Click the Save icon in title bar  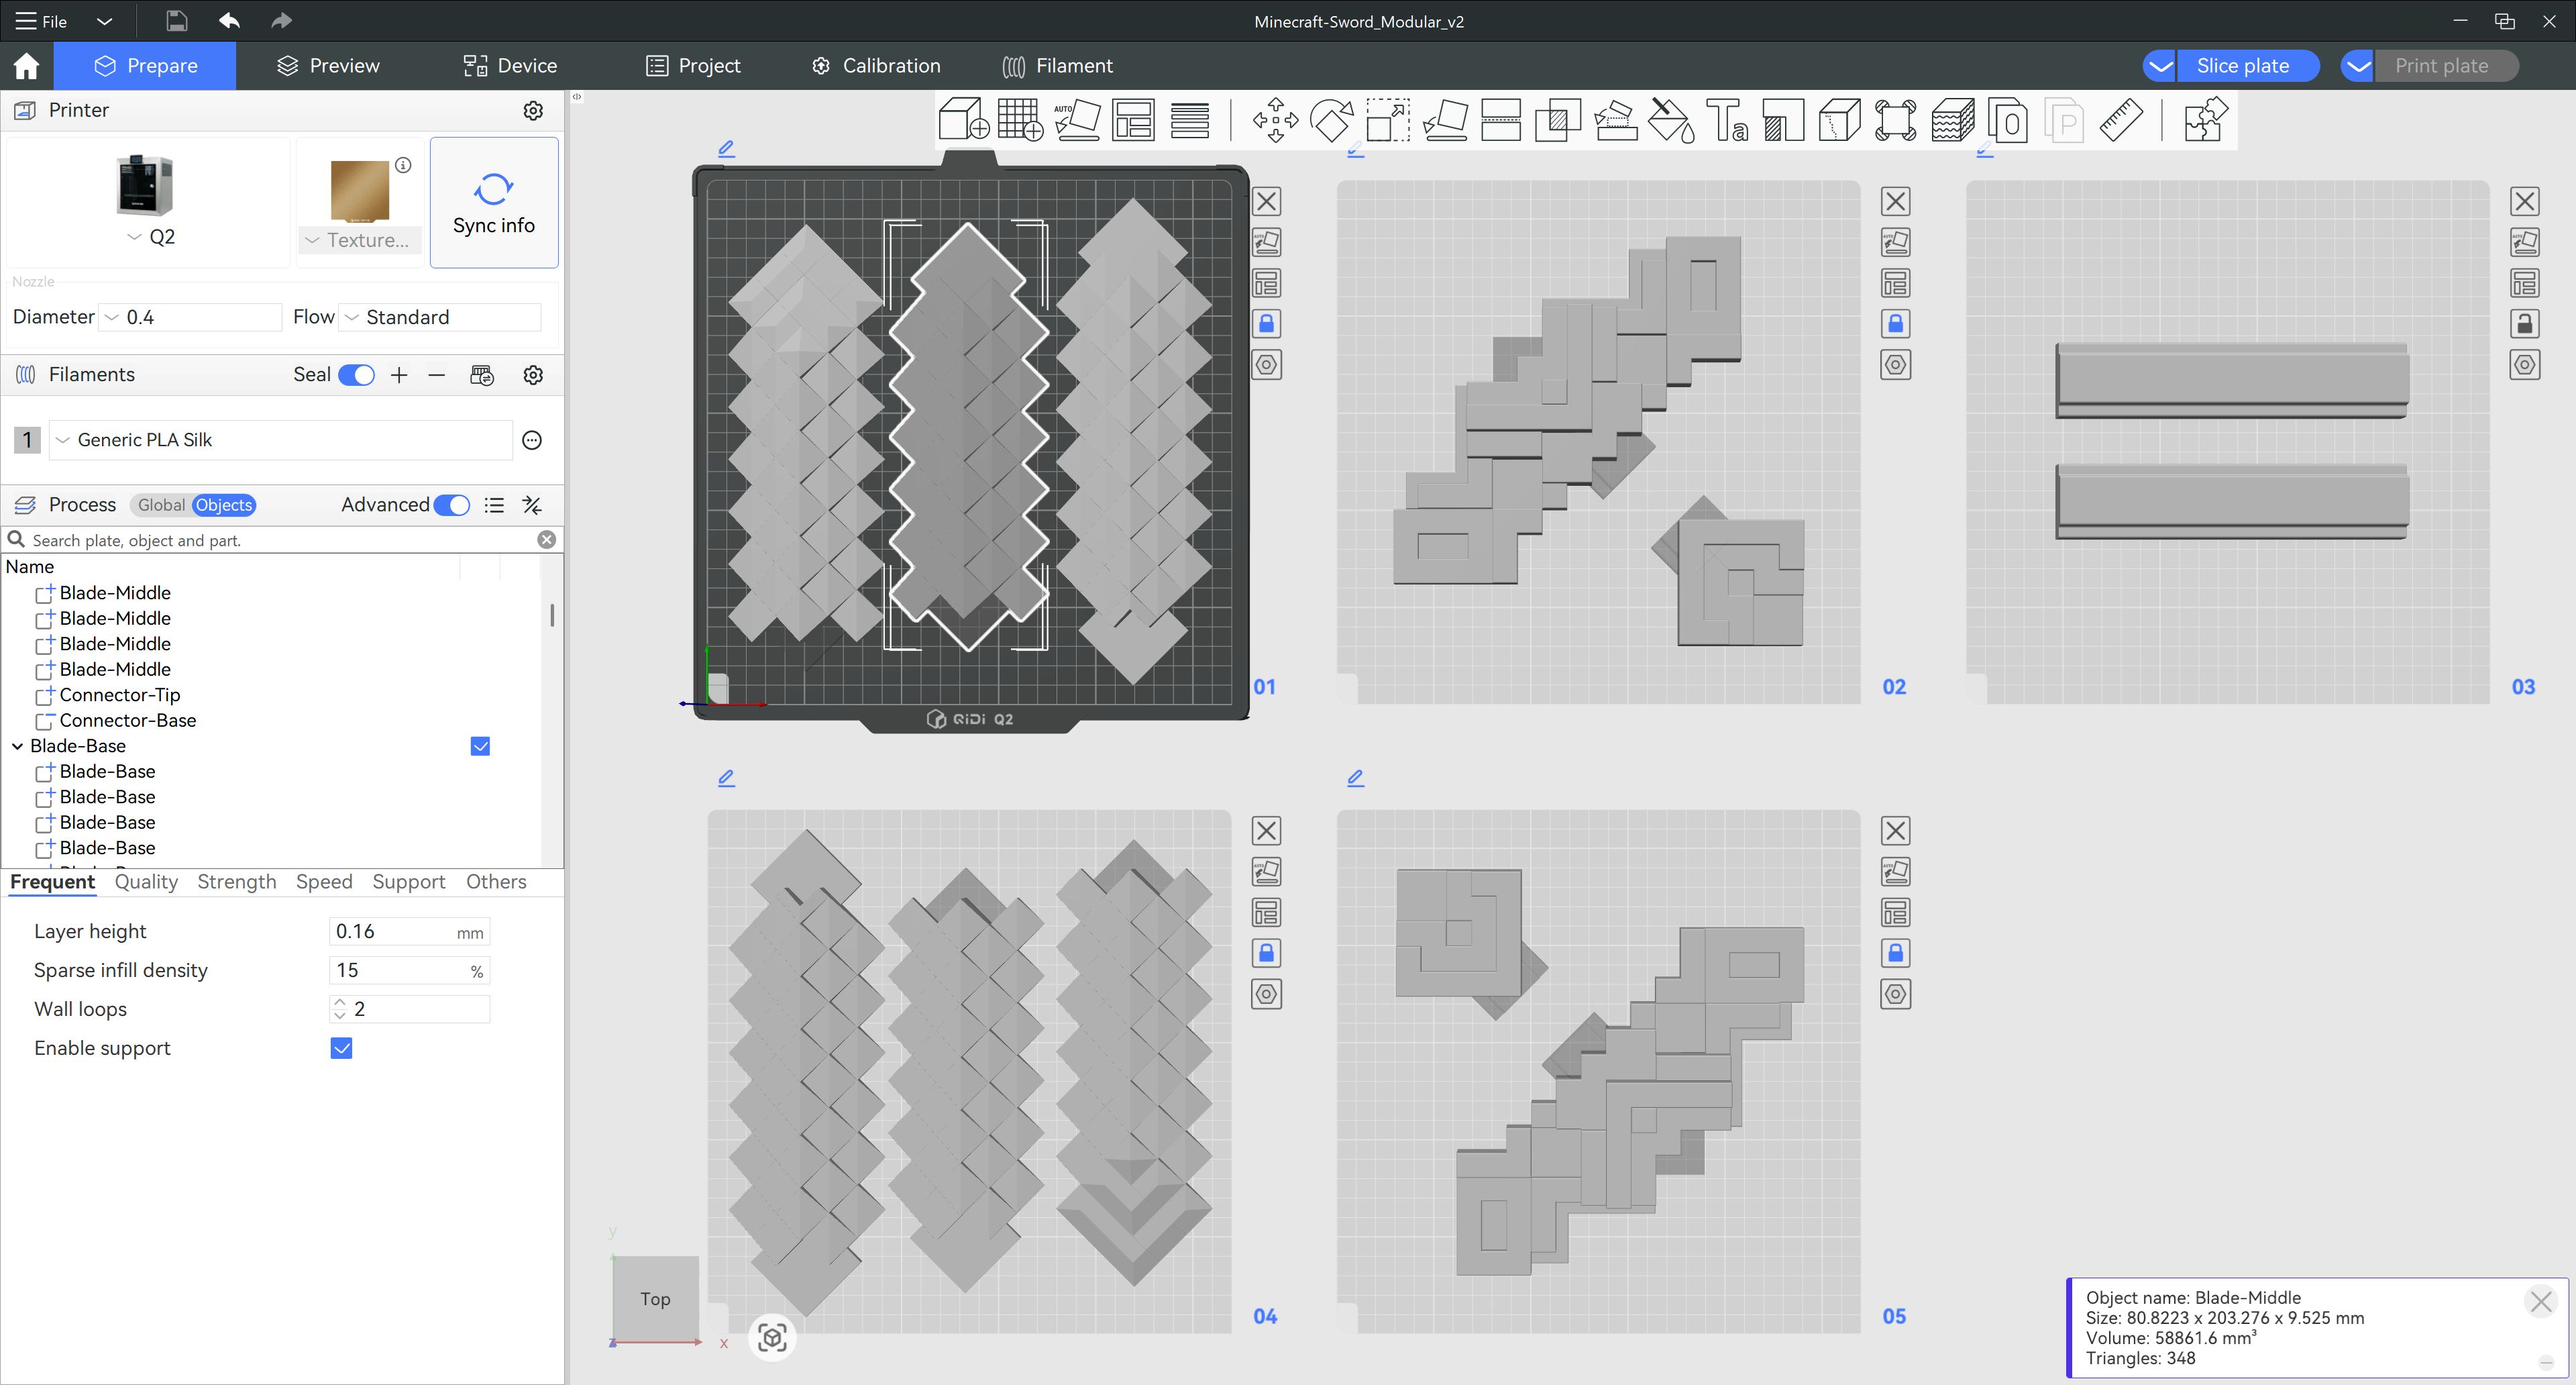[x=176, y=21]
